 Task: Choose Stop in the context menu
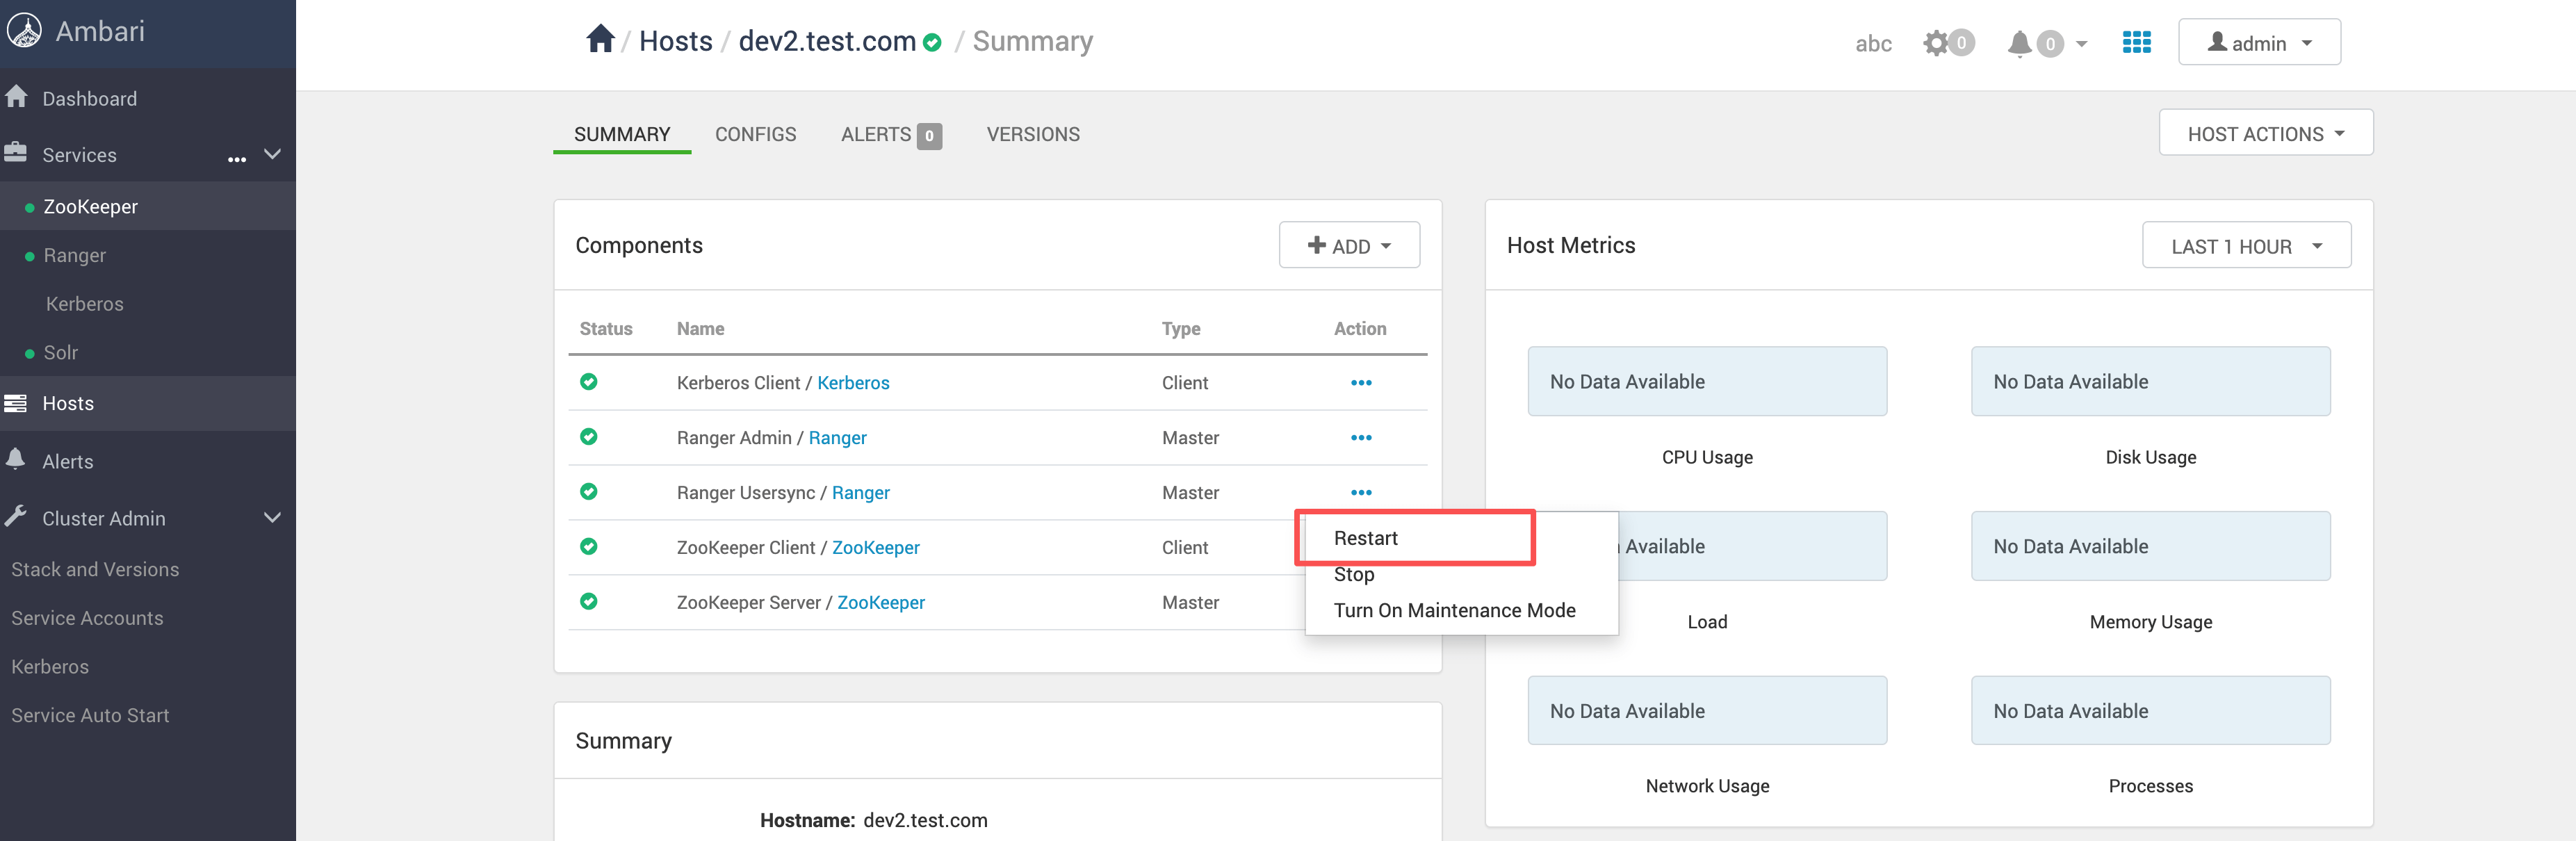coord(1354,574)
